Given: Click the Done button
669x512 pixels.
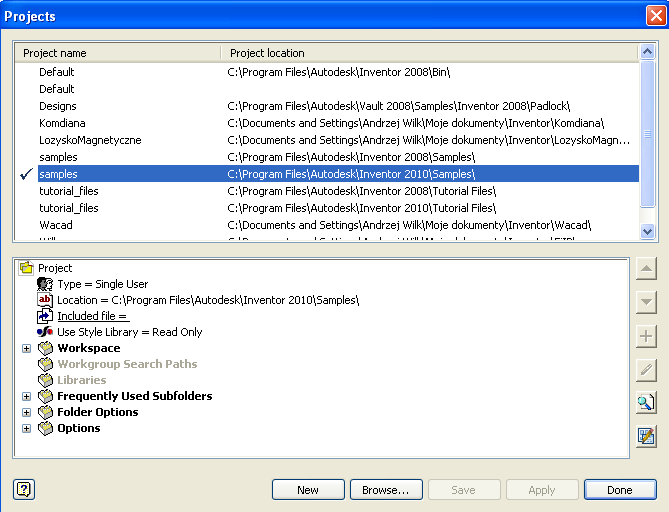Looking at the screenshot, I should [x=620, y=490].
